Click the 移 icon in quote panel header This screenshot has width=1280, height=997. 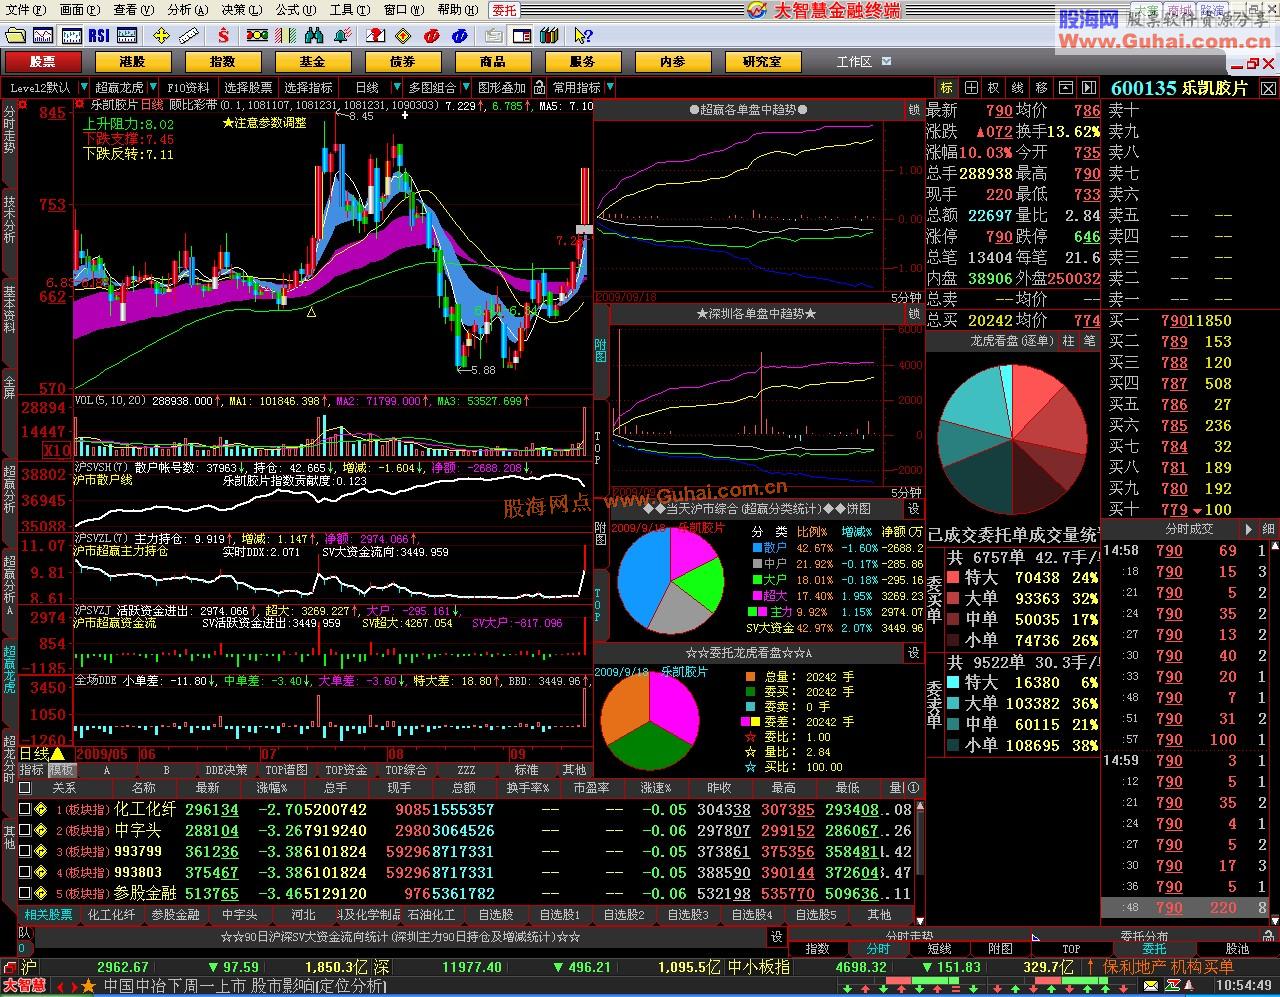pyautogui.click(x=1042, y=88)
